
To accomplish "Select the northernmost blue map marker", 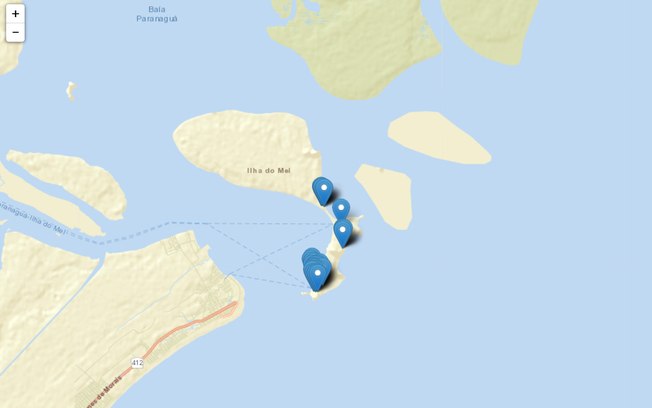I will [323, 191].
